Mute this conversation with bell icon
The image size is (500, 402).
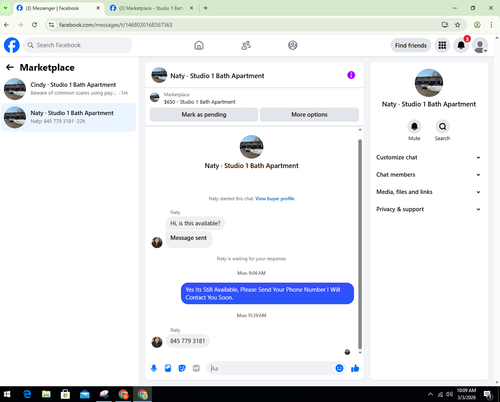click(x=414, y=127)
